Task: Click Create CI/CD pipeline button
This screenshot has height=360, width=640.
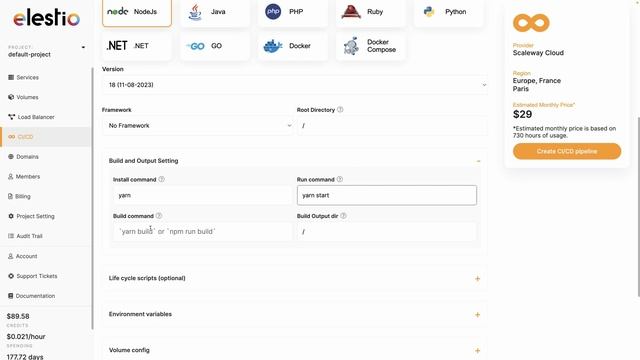Action: tap(567, 151)
